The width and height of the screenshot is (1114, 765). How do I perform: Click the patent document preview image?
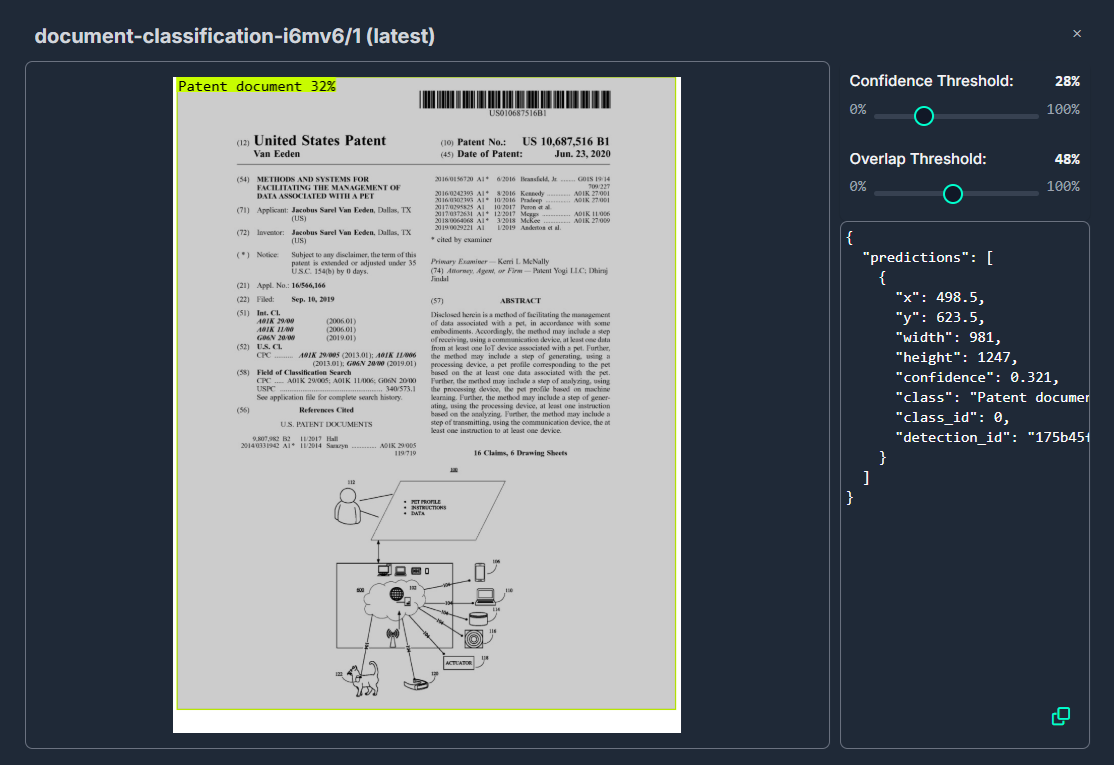pyautogui.click(x=427, y=405)
